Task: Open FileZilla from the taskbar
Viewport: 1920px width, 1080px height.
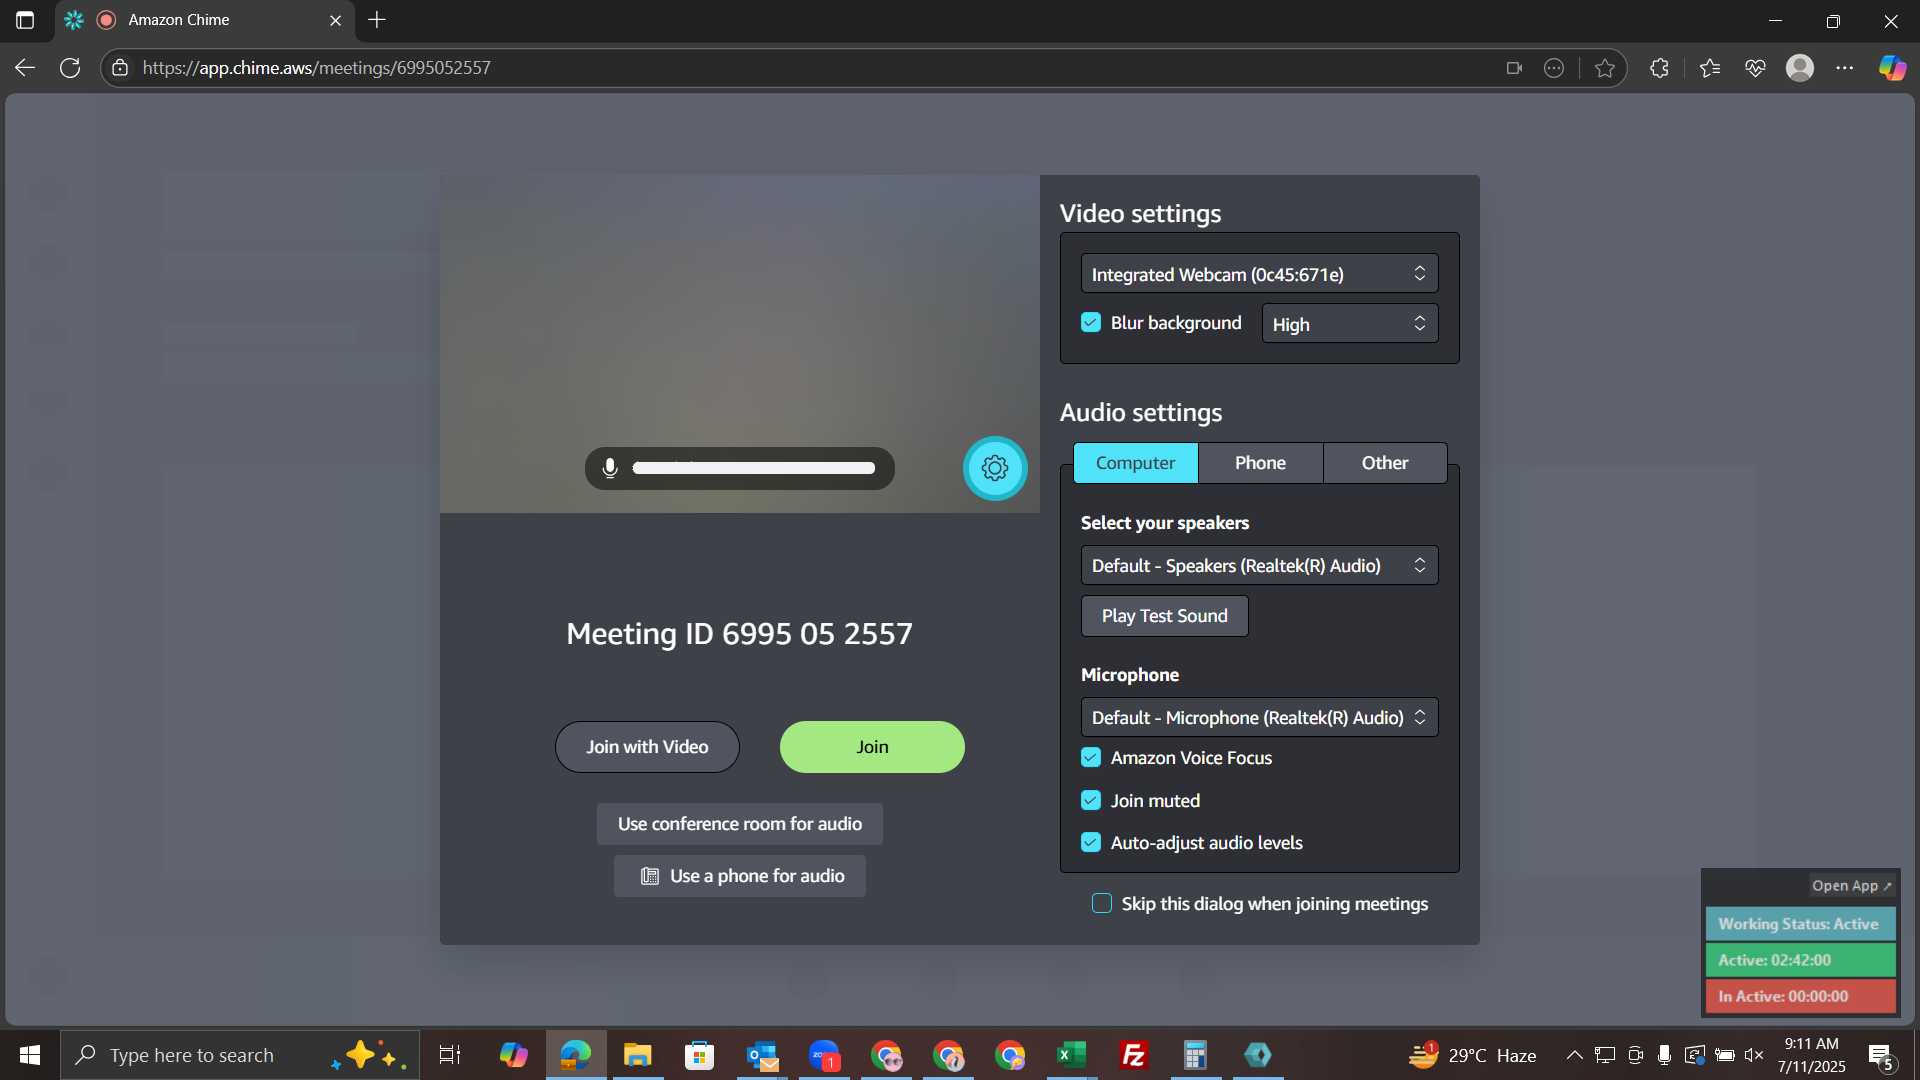Action: pyautogui.click(x=1134, y=1055)
